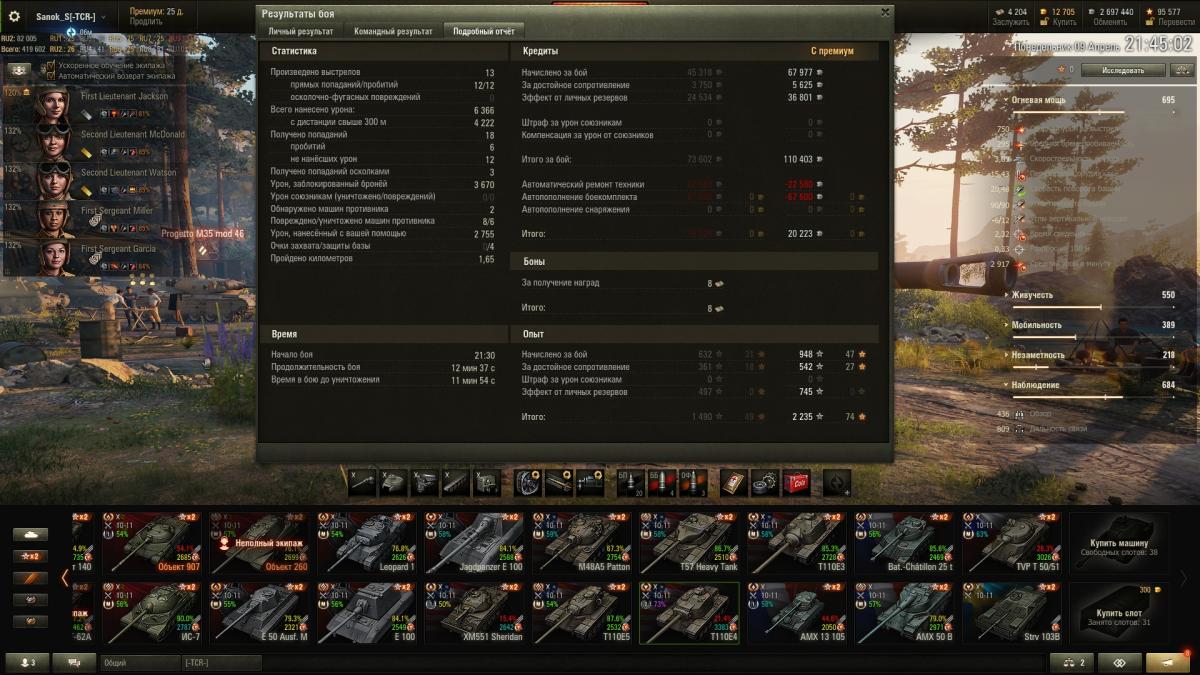1200x675 pixels.
Task: Open crew operations button above crew list
Action: pos(19,70)
